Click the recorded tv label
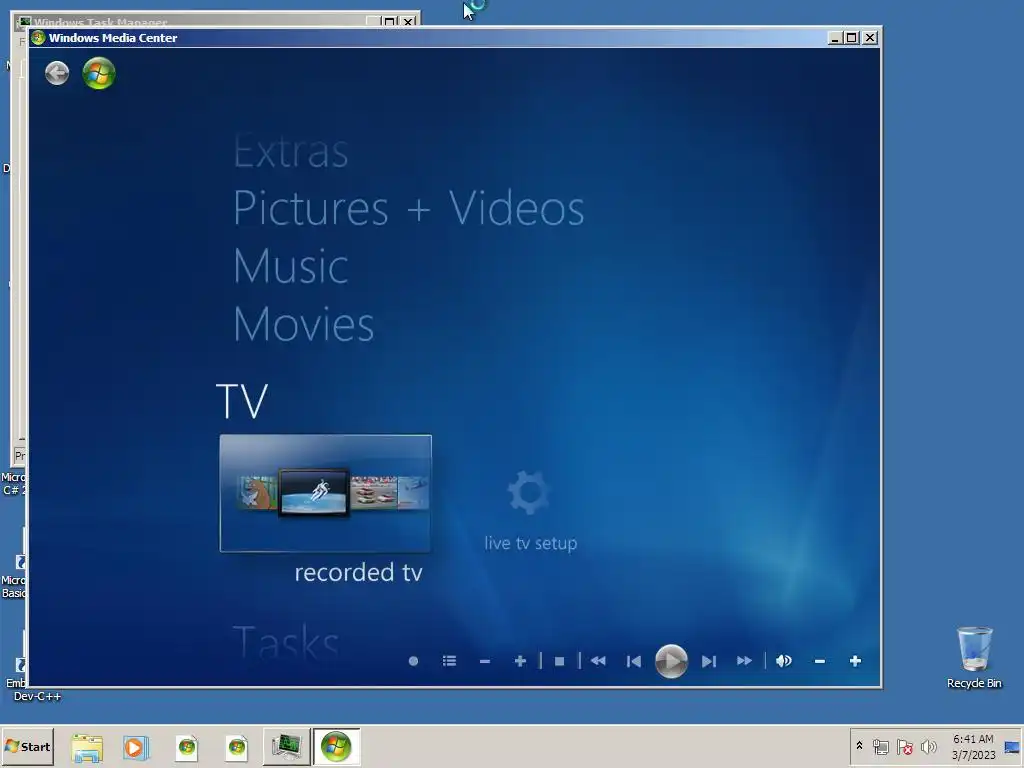The image size is (1024, 768). [358, 573]
